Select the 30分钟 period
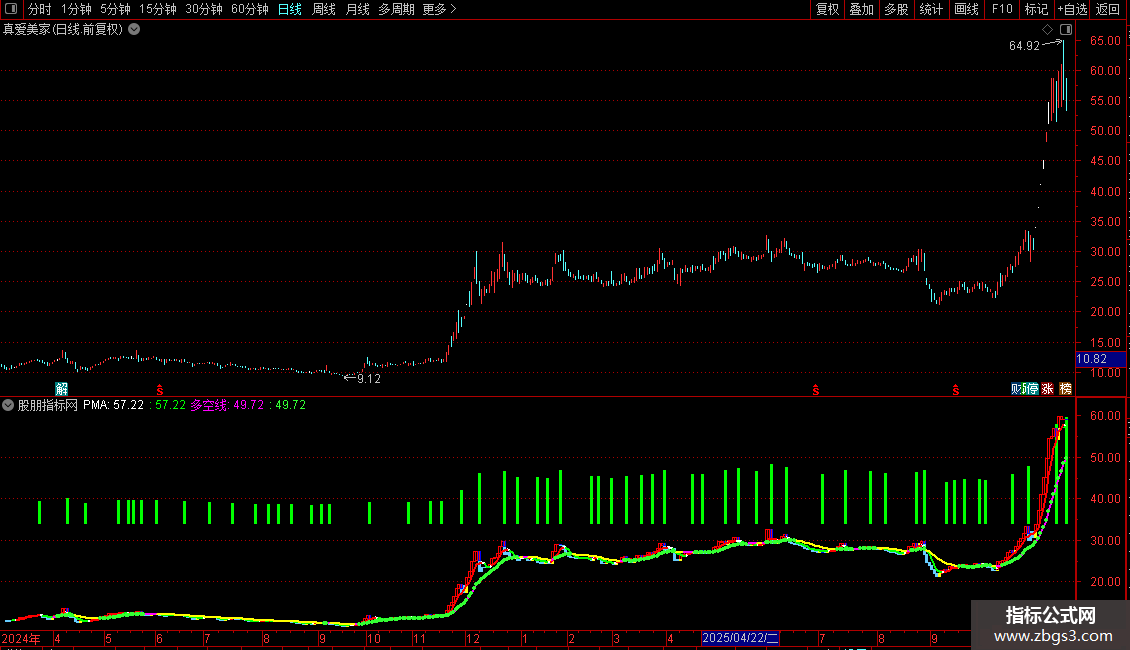 coord(204,9)
